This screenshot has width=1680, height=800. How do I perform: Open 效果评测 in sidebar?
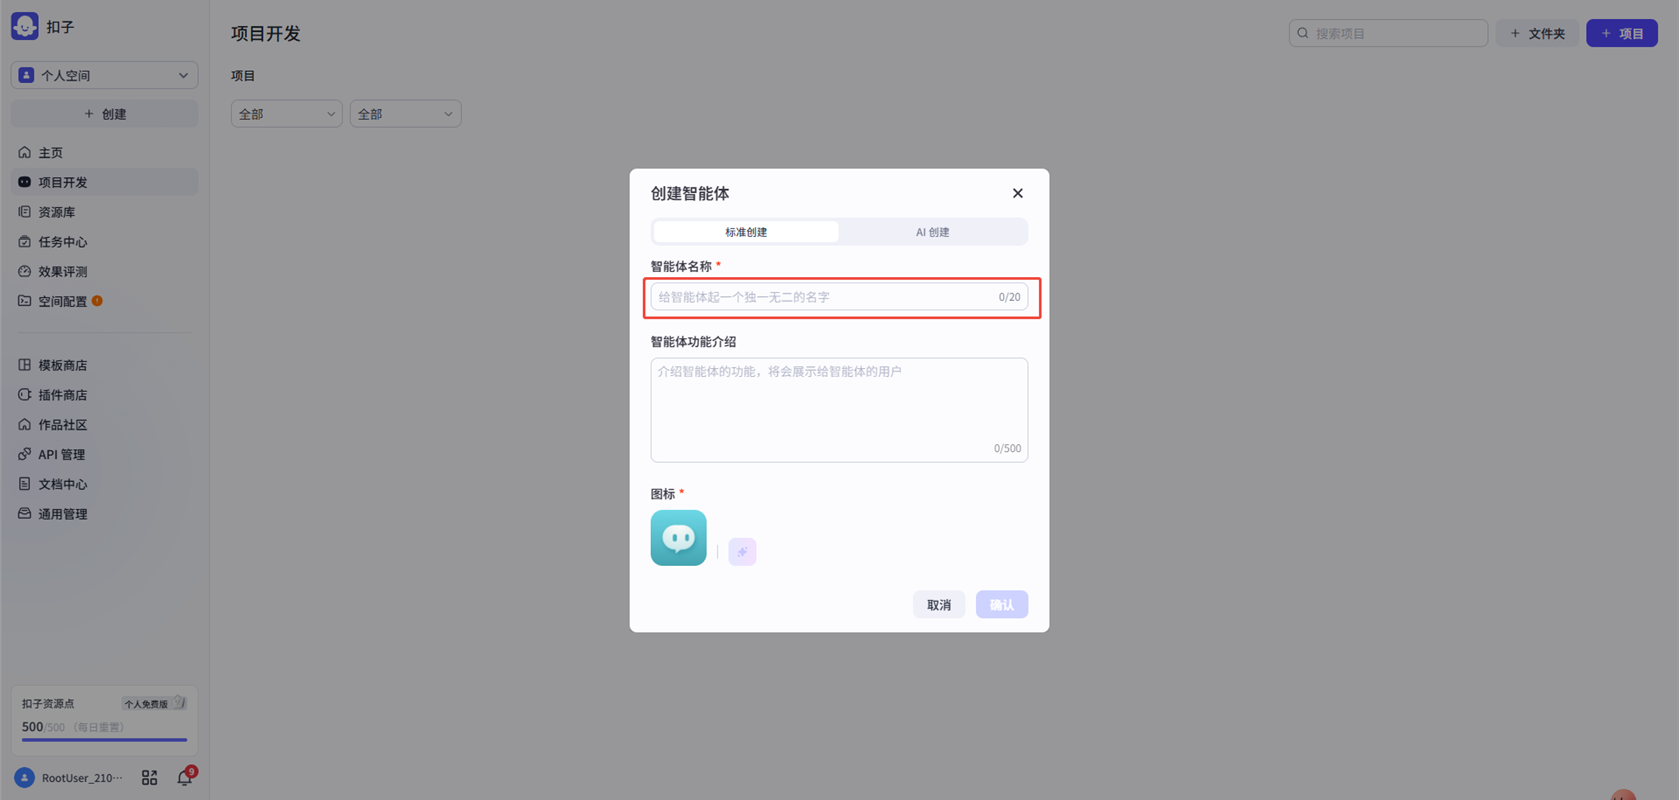(x=105, y=271)
